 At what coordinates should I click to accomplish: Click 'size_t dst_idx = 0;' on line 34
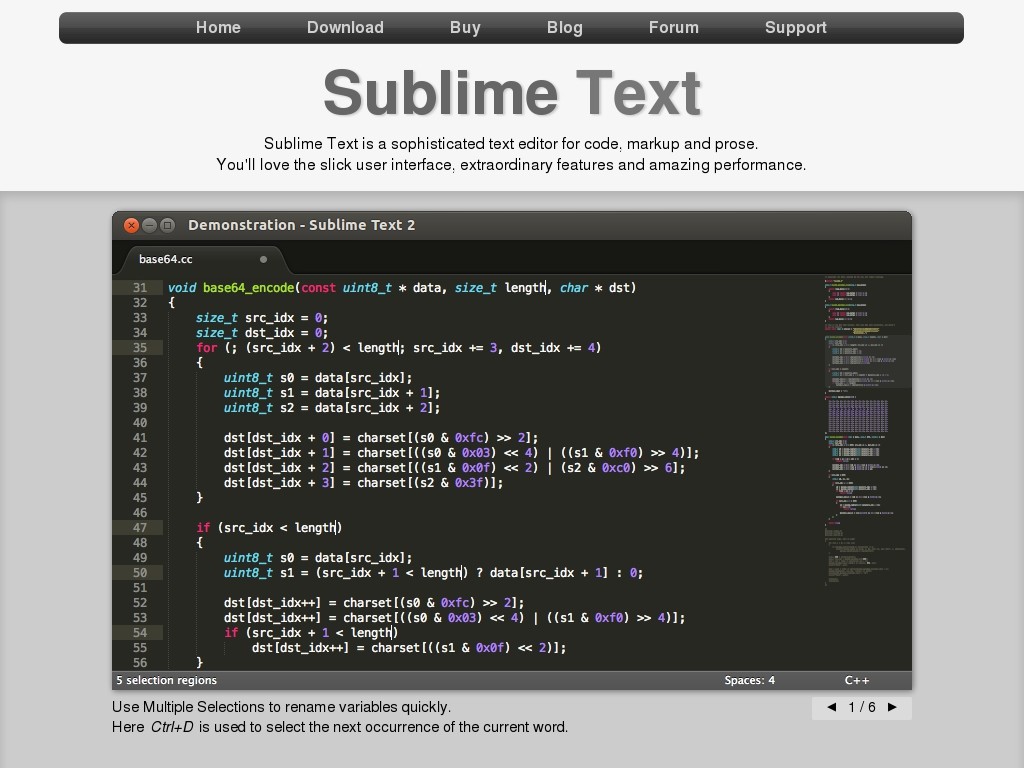[x=262, y=333]
